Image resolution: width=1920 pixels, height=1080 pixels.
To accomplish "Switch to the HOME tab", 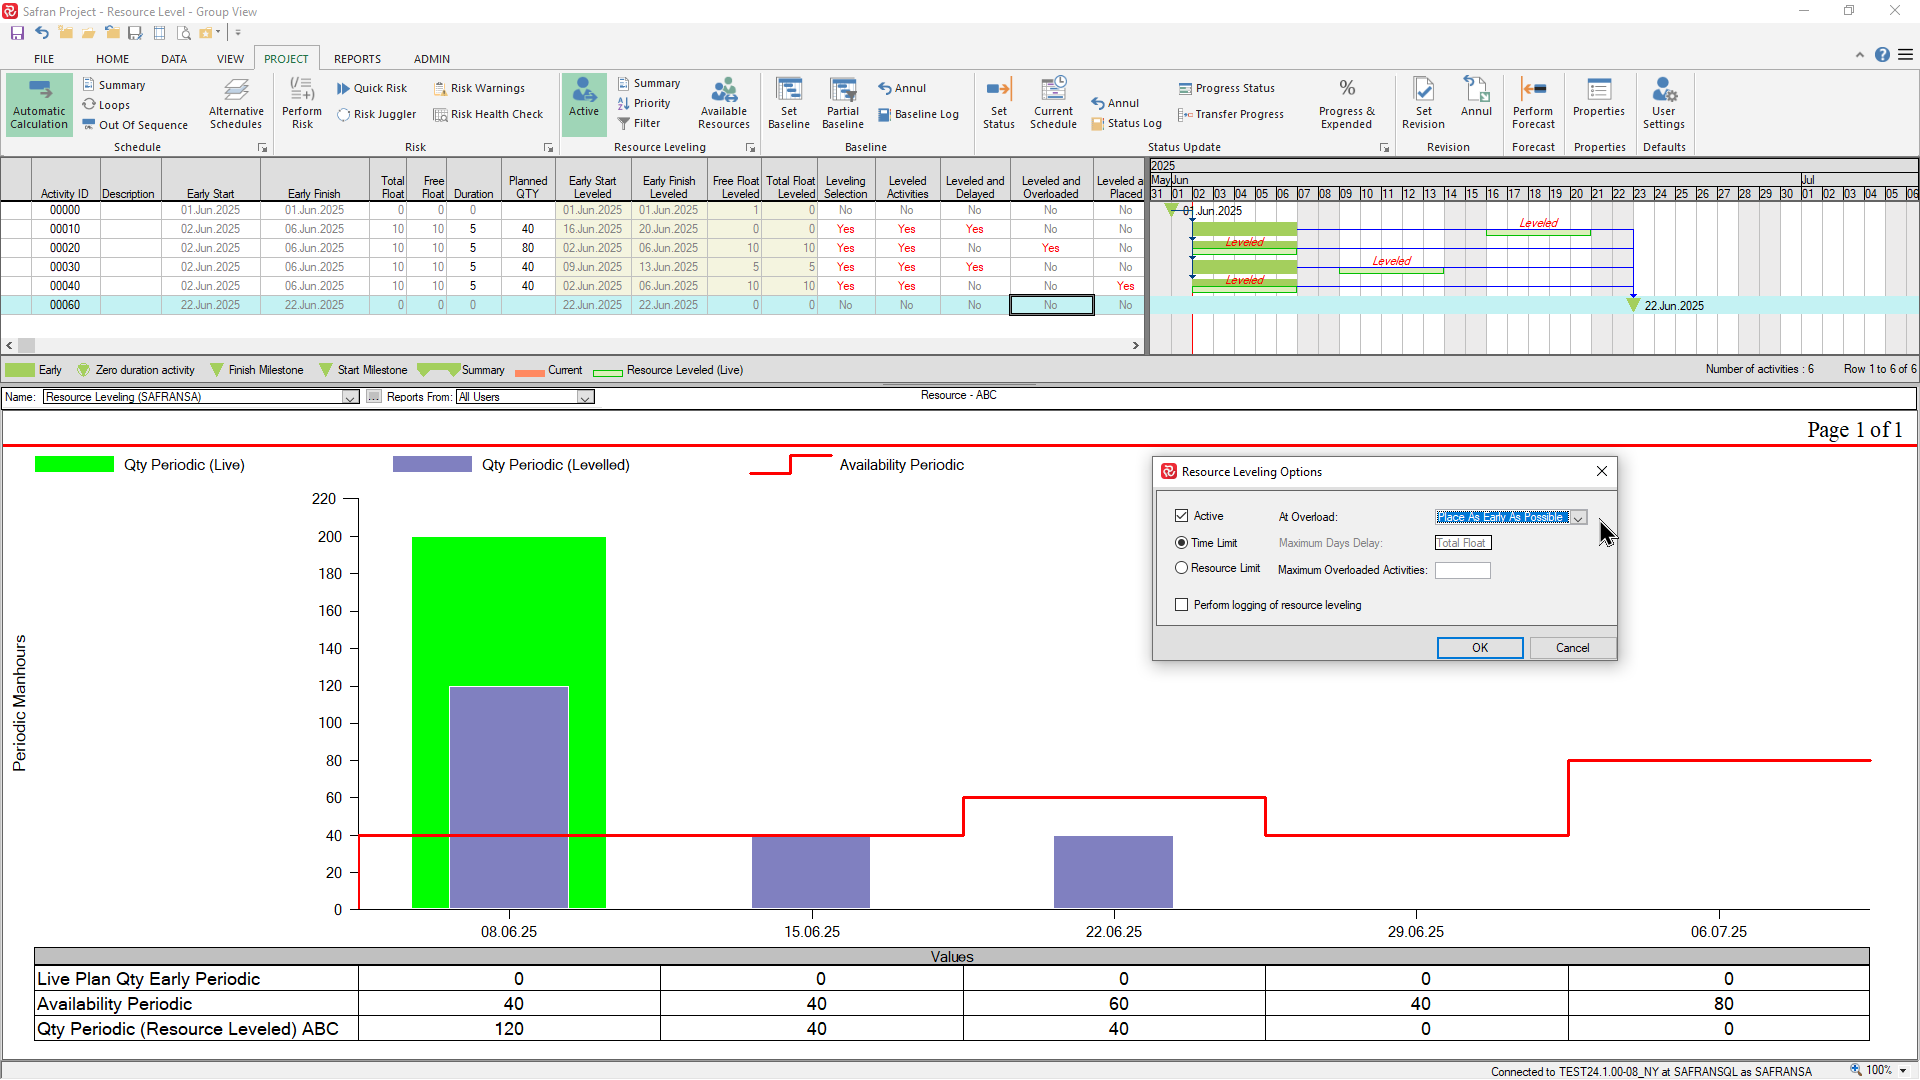I will (112, 59).
